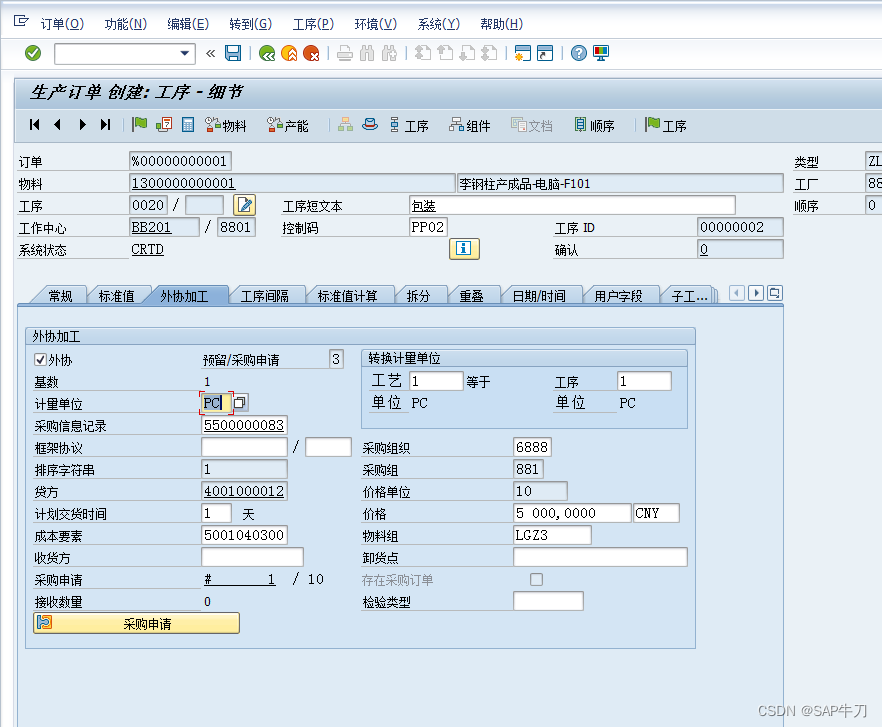Viewport: 882px width, 727px height.
Task: Click the Customize Local Layout monitor icon
Action: (601, 53)
